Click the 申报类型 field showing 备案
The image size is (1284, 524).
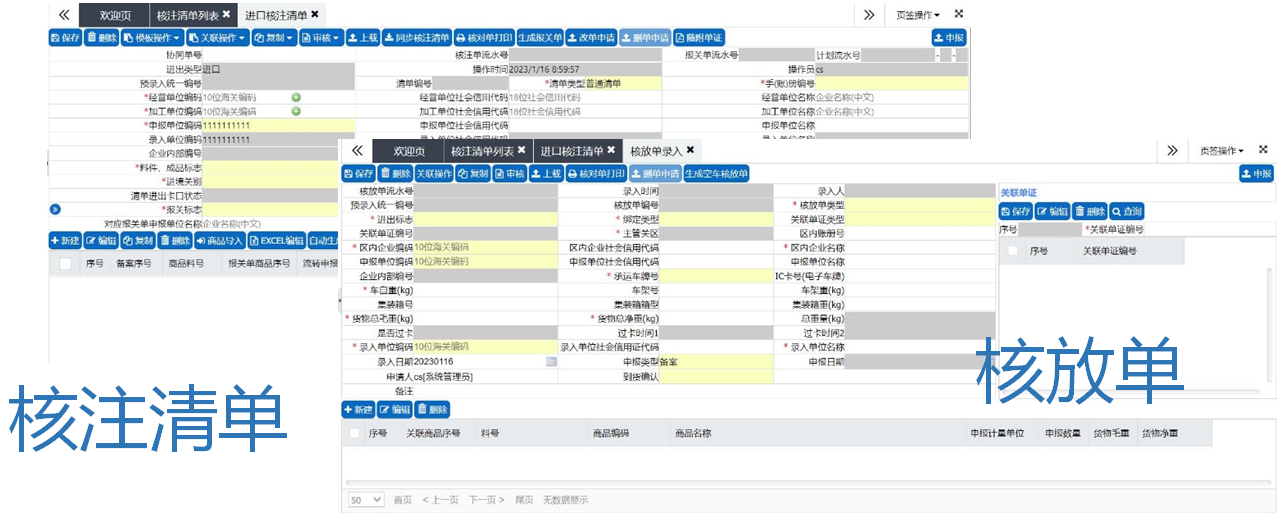click(716, 361)
